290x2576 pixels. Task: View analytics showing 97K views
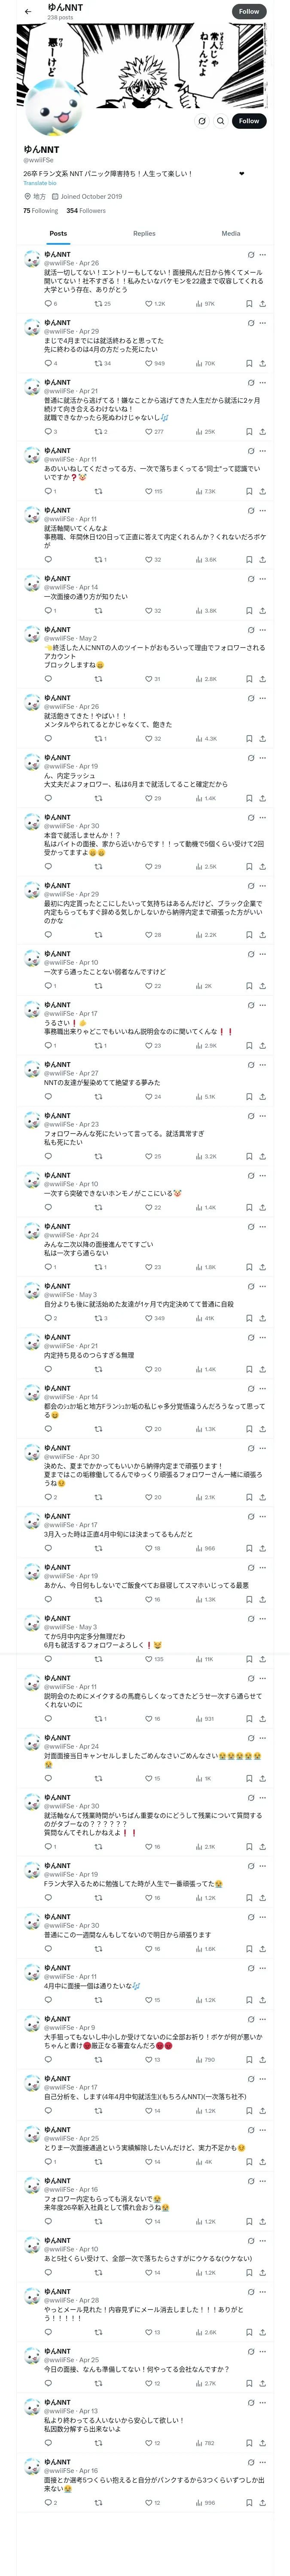click(x=205, y=304)
